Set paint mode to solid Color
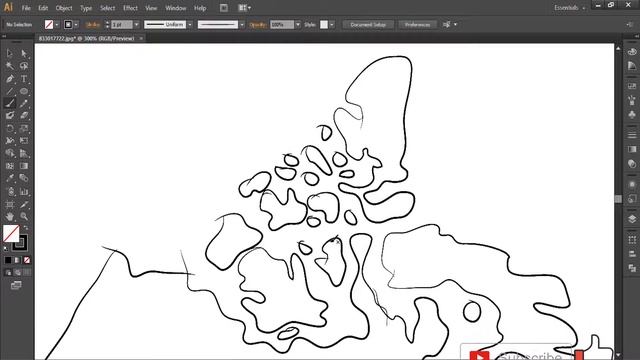This screenshot has width=640, height=360. 8,260
